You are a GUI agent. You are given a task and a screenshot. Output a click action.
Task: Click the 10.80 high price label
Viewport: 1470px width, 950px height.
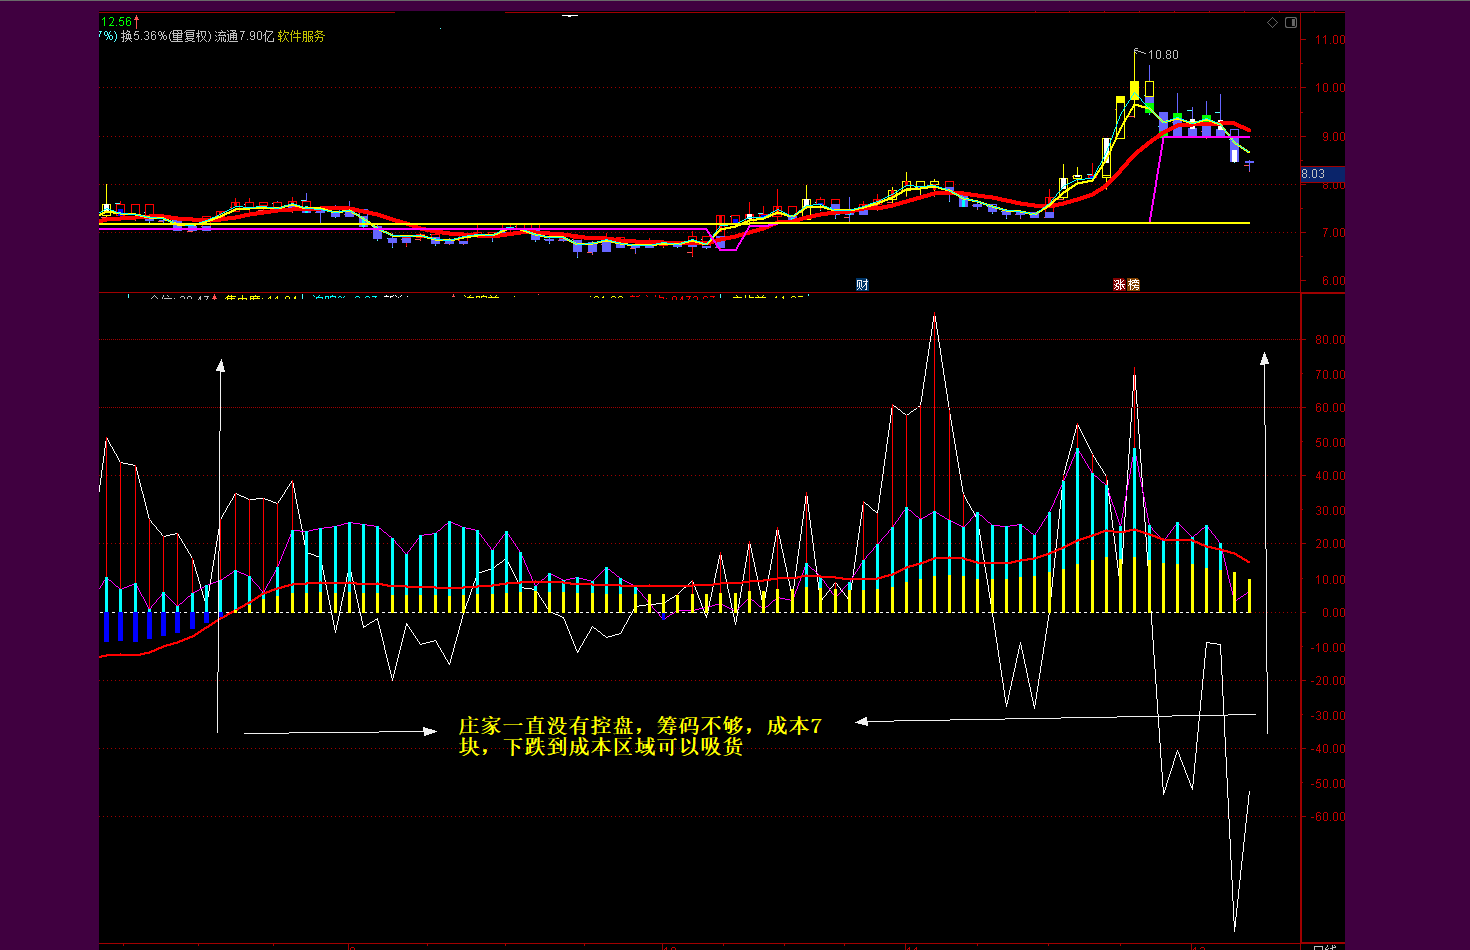click(1163, 55)
